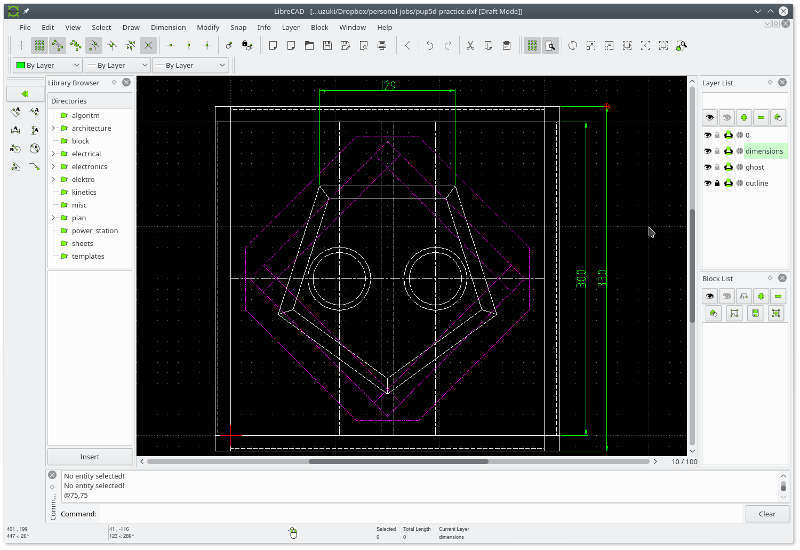The image size is (800, 550).
Task: Show all layers in Layer List
Action: tap(710, 118)
